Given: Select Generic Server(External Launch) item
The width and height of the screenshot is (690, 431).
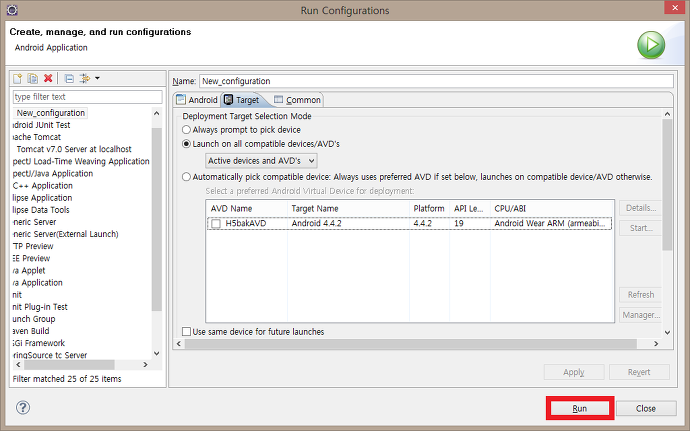Looking at the screenshot, I should click(x=66, y=234).
